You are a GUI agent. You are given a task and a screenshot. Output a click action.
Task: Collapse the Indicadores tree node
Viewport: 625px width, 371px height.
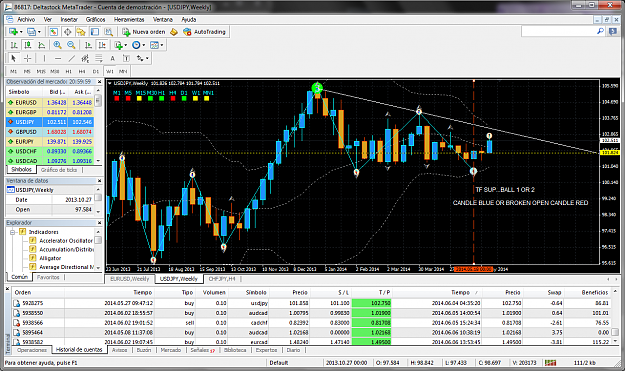(12, 232)
